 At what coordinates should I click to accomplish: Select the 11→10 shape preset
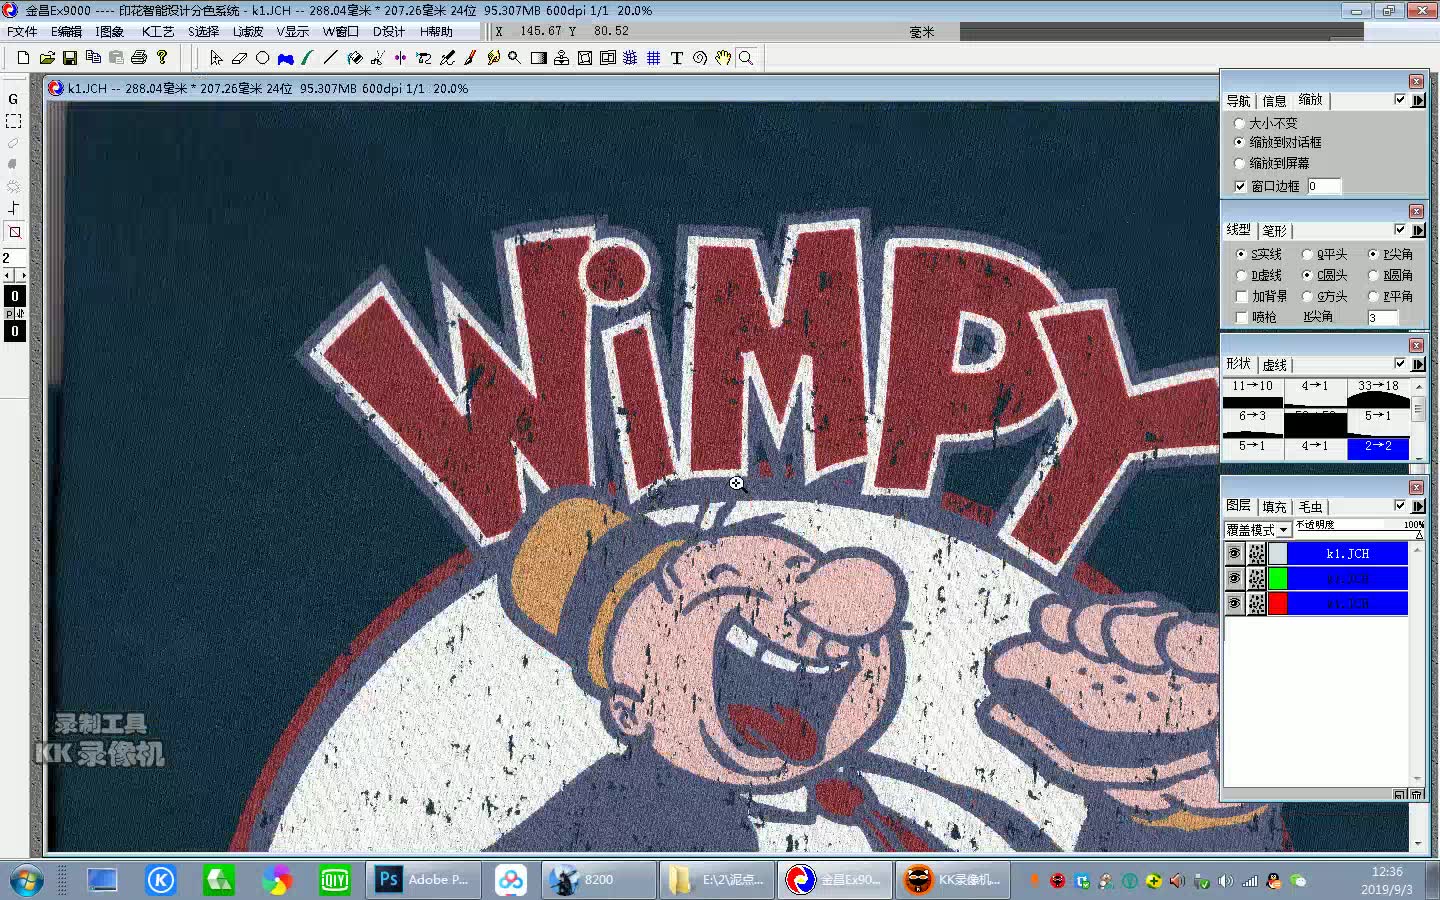(1253, 394)
